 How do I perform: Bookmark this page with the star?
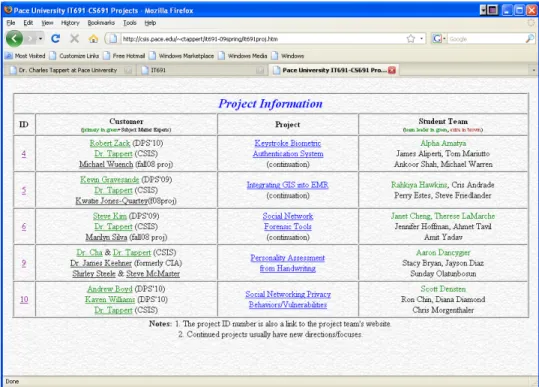[411, 38]
